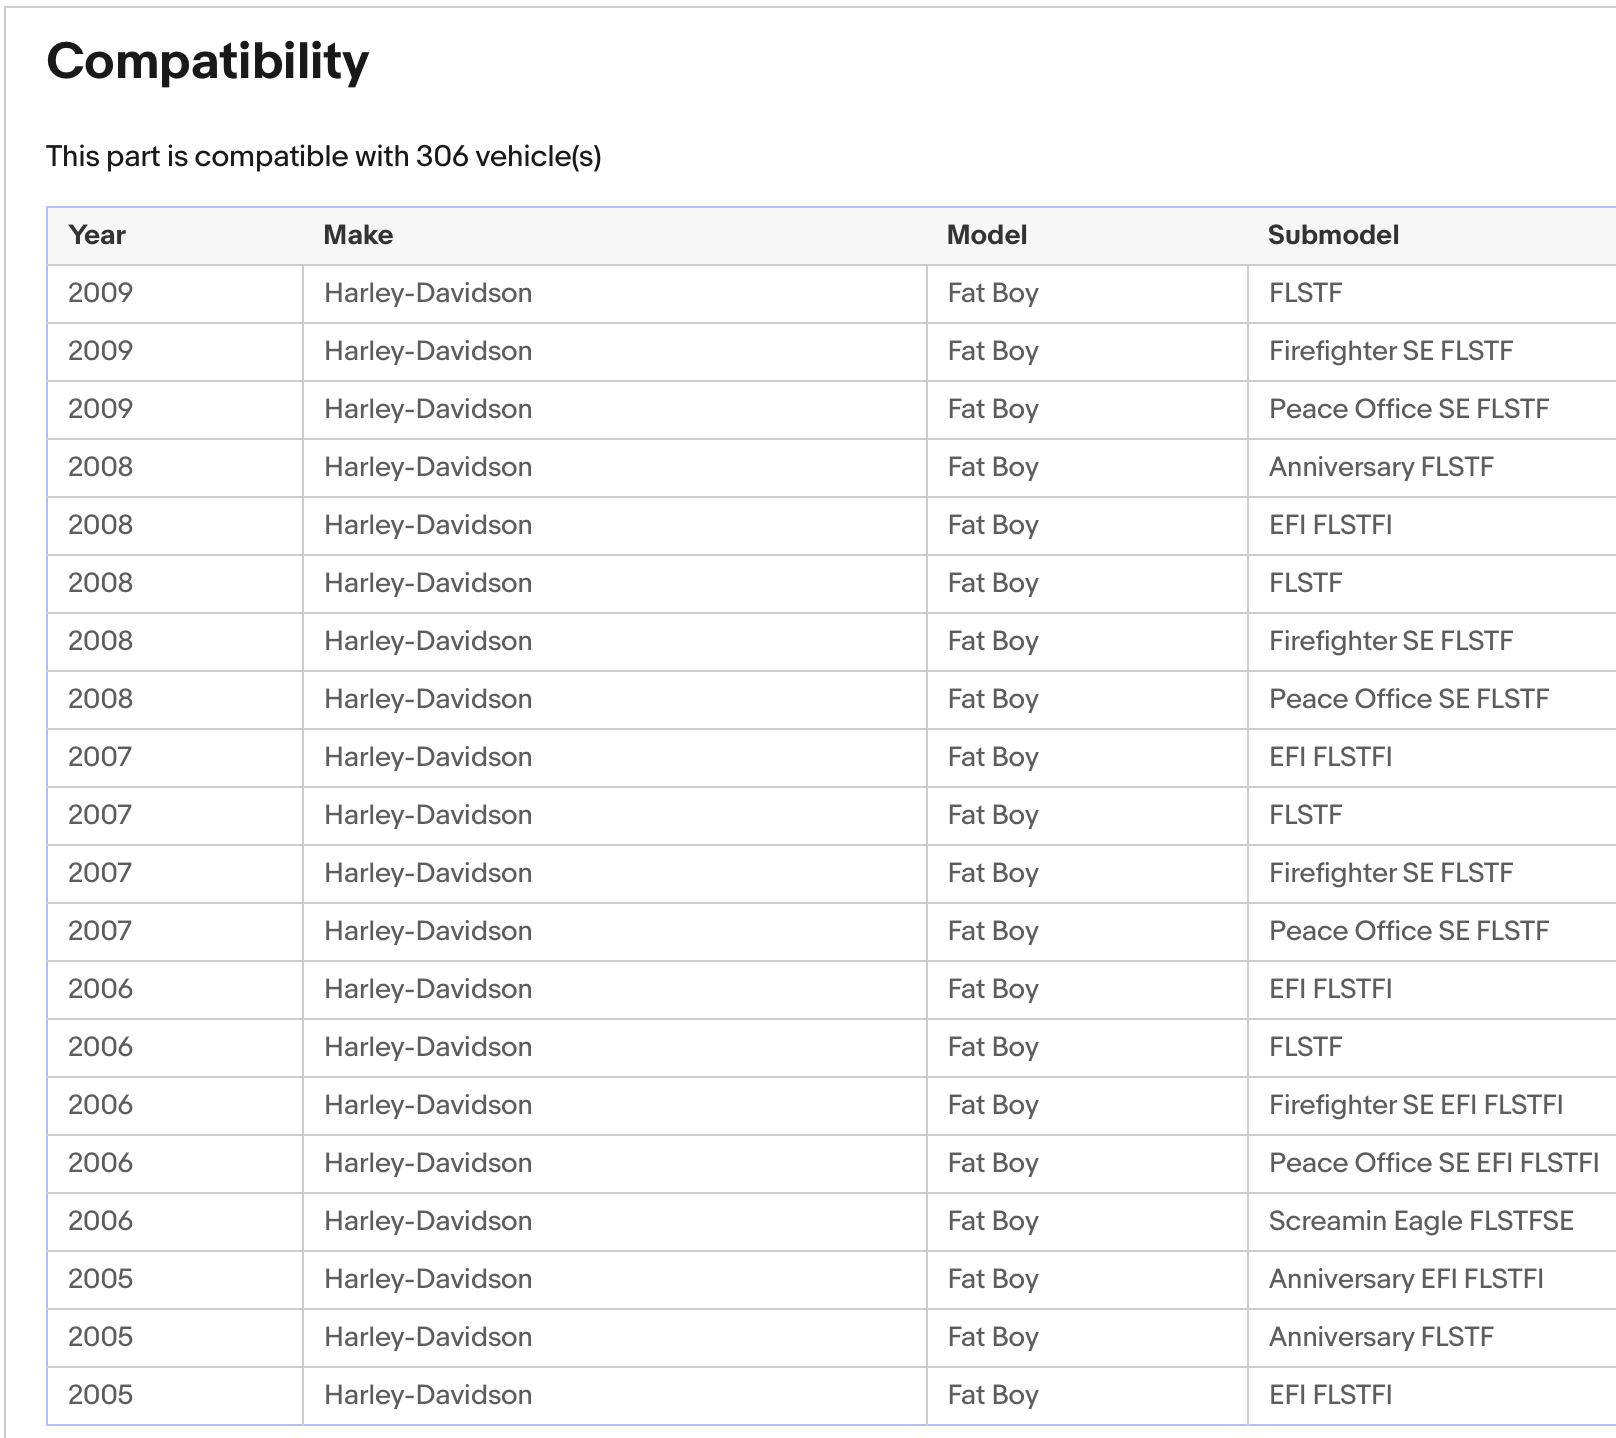Image resolution: width=1616 pixels, height=1438 pixels.
Task: Click the 2008 Peace Office SE FLSTF cell
Action: pyautogui.click(x=1408, y=699)
